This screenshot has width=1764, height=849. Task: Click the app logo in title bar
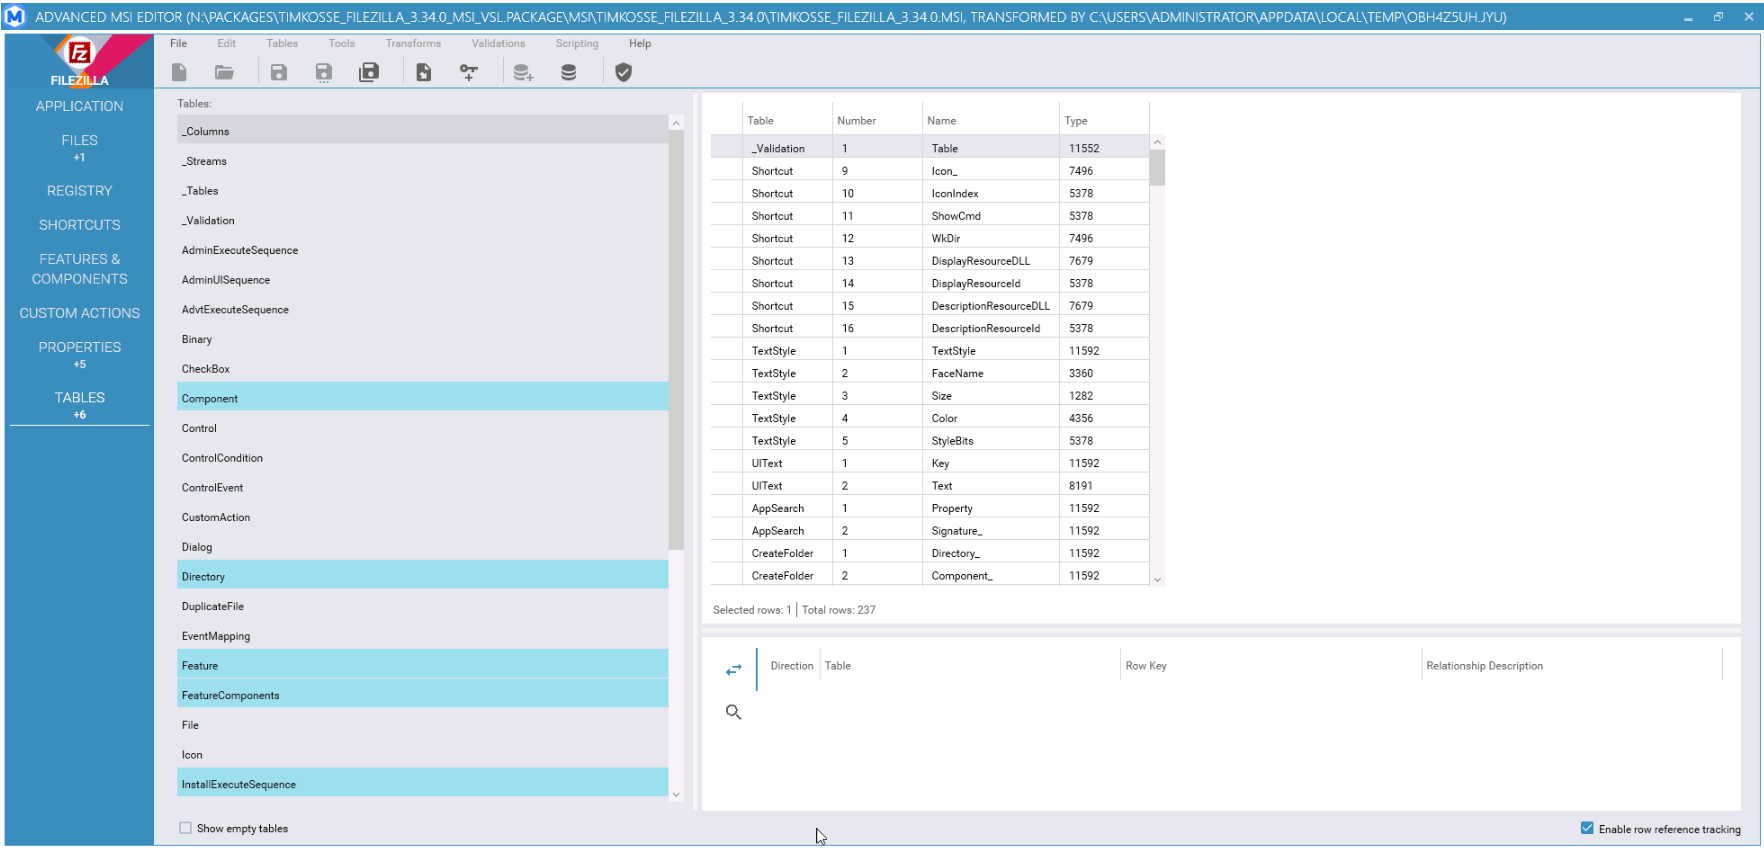pyautogui.click(x=15, y=16)
